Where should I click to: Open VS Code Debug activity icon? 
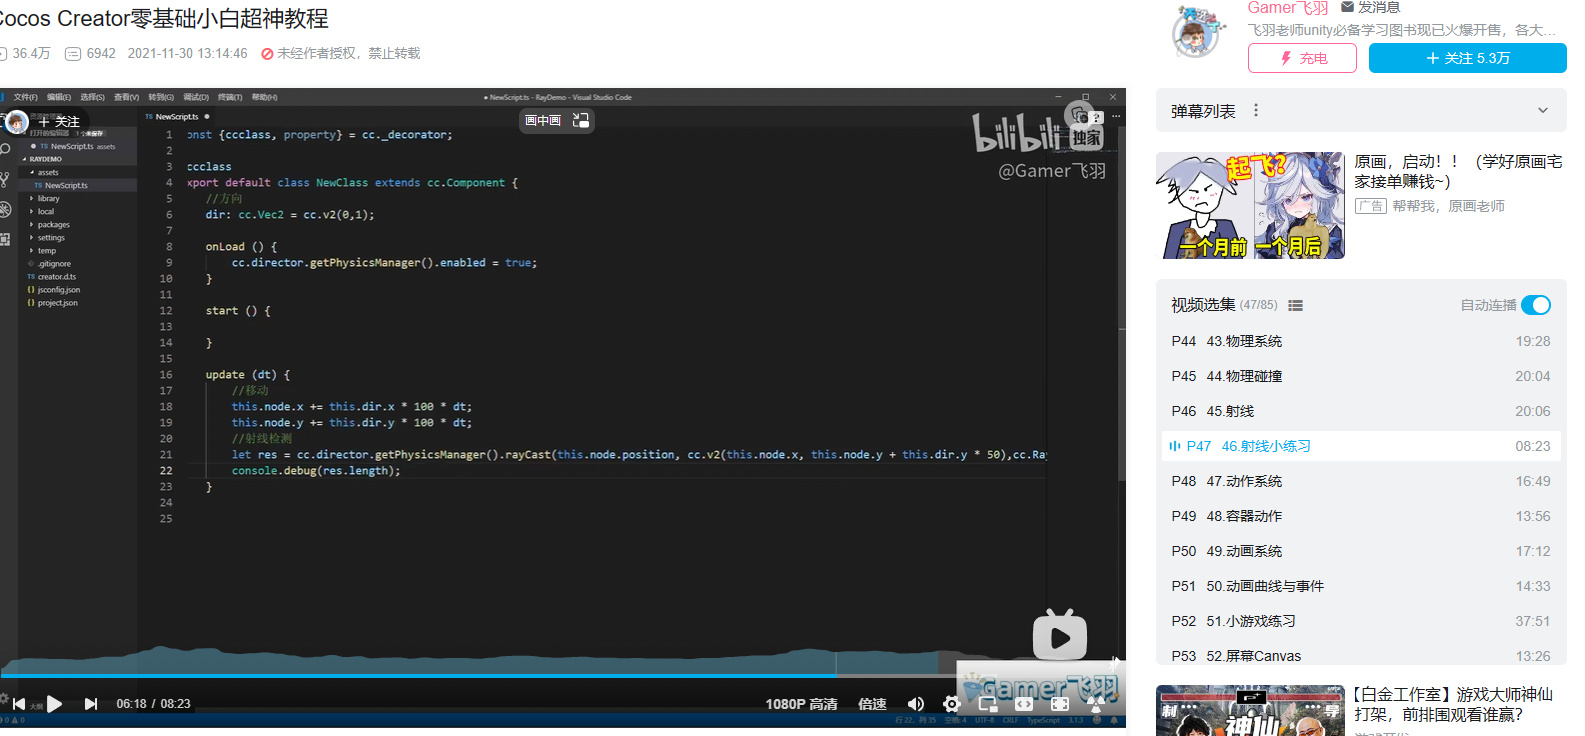click(5, 209)
